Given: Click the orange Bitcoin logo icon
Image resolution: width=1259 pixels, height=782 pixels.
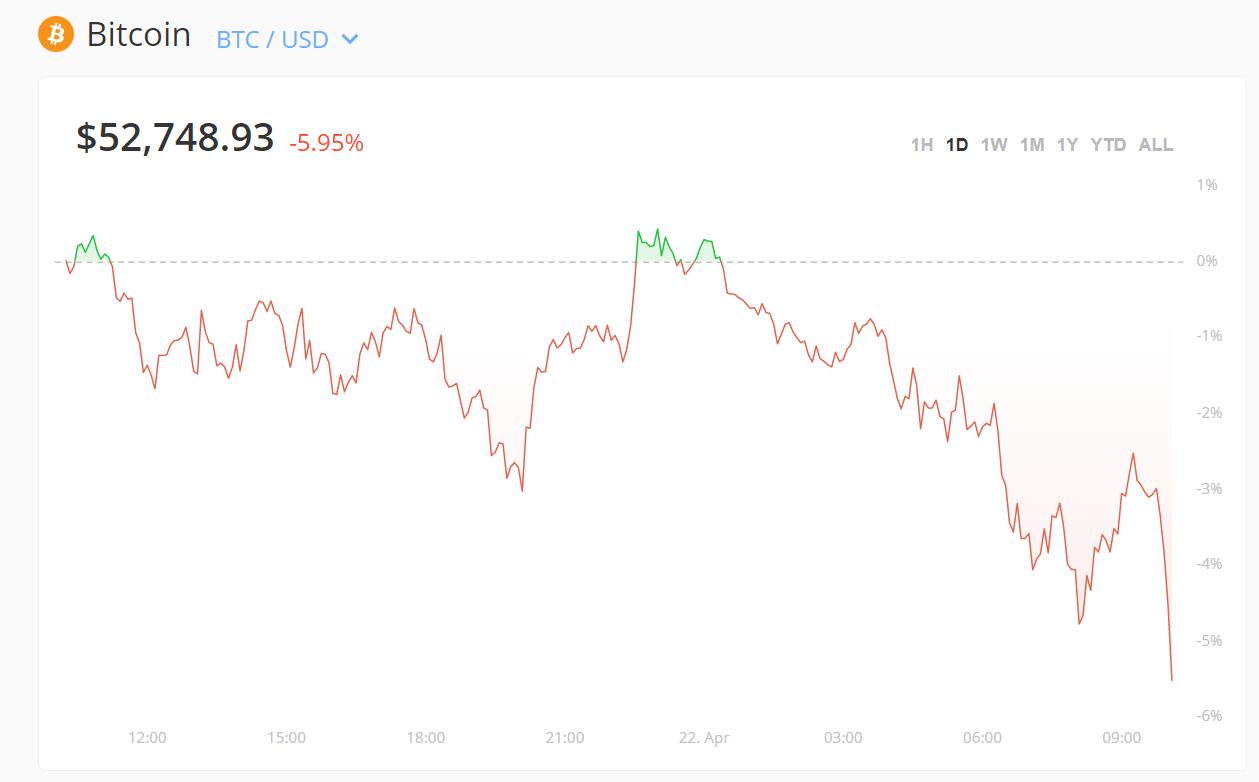Looking at the screenshot, I should click(x=56, y=35).
